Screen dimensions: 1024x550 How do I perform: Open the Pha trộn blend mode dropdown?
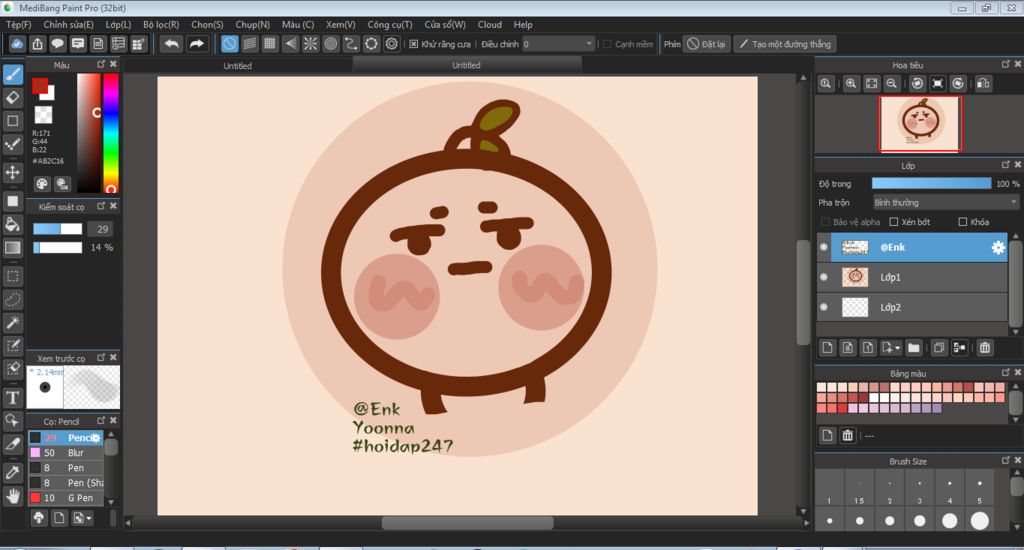[946, 202]
